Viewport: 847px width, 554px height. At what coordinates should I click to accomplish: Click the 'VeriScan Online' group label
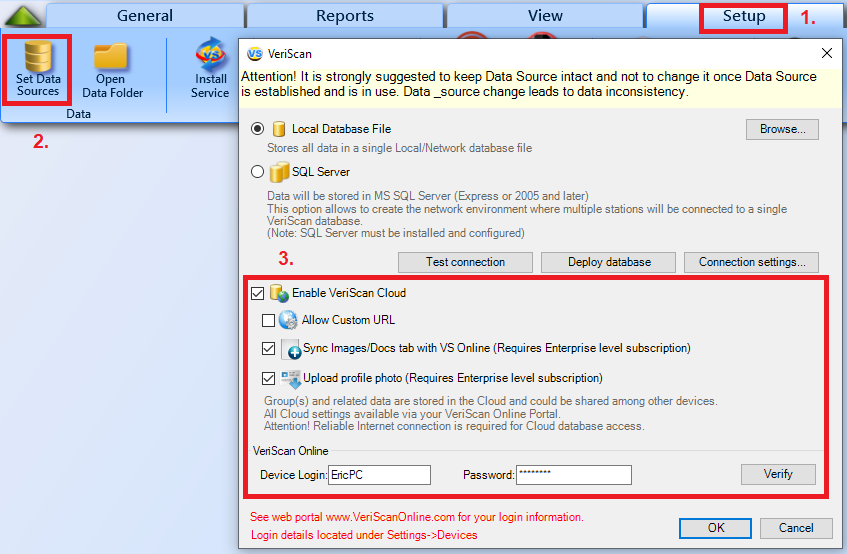291,451
